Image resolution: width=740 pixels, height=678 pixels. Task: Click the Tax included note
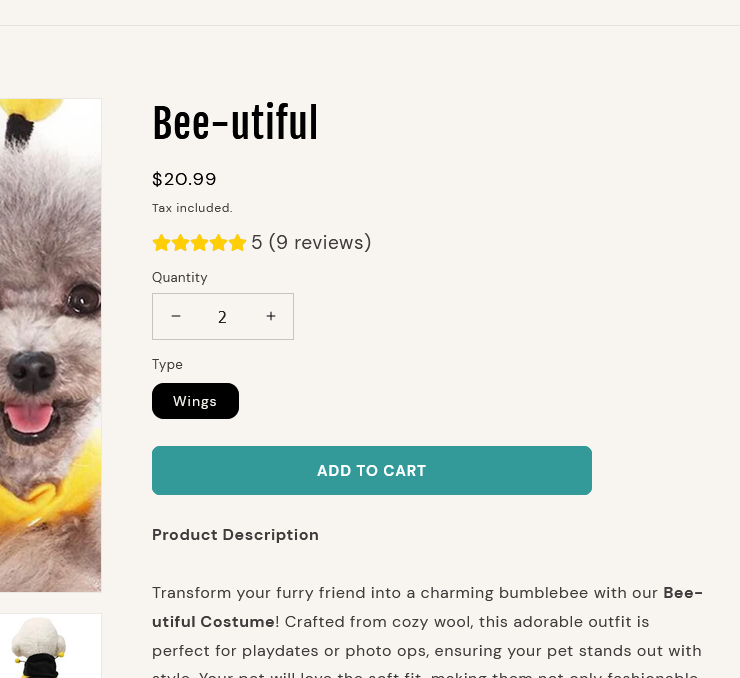[x=192, y=208]
